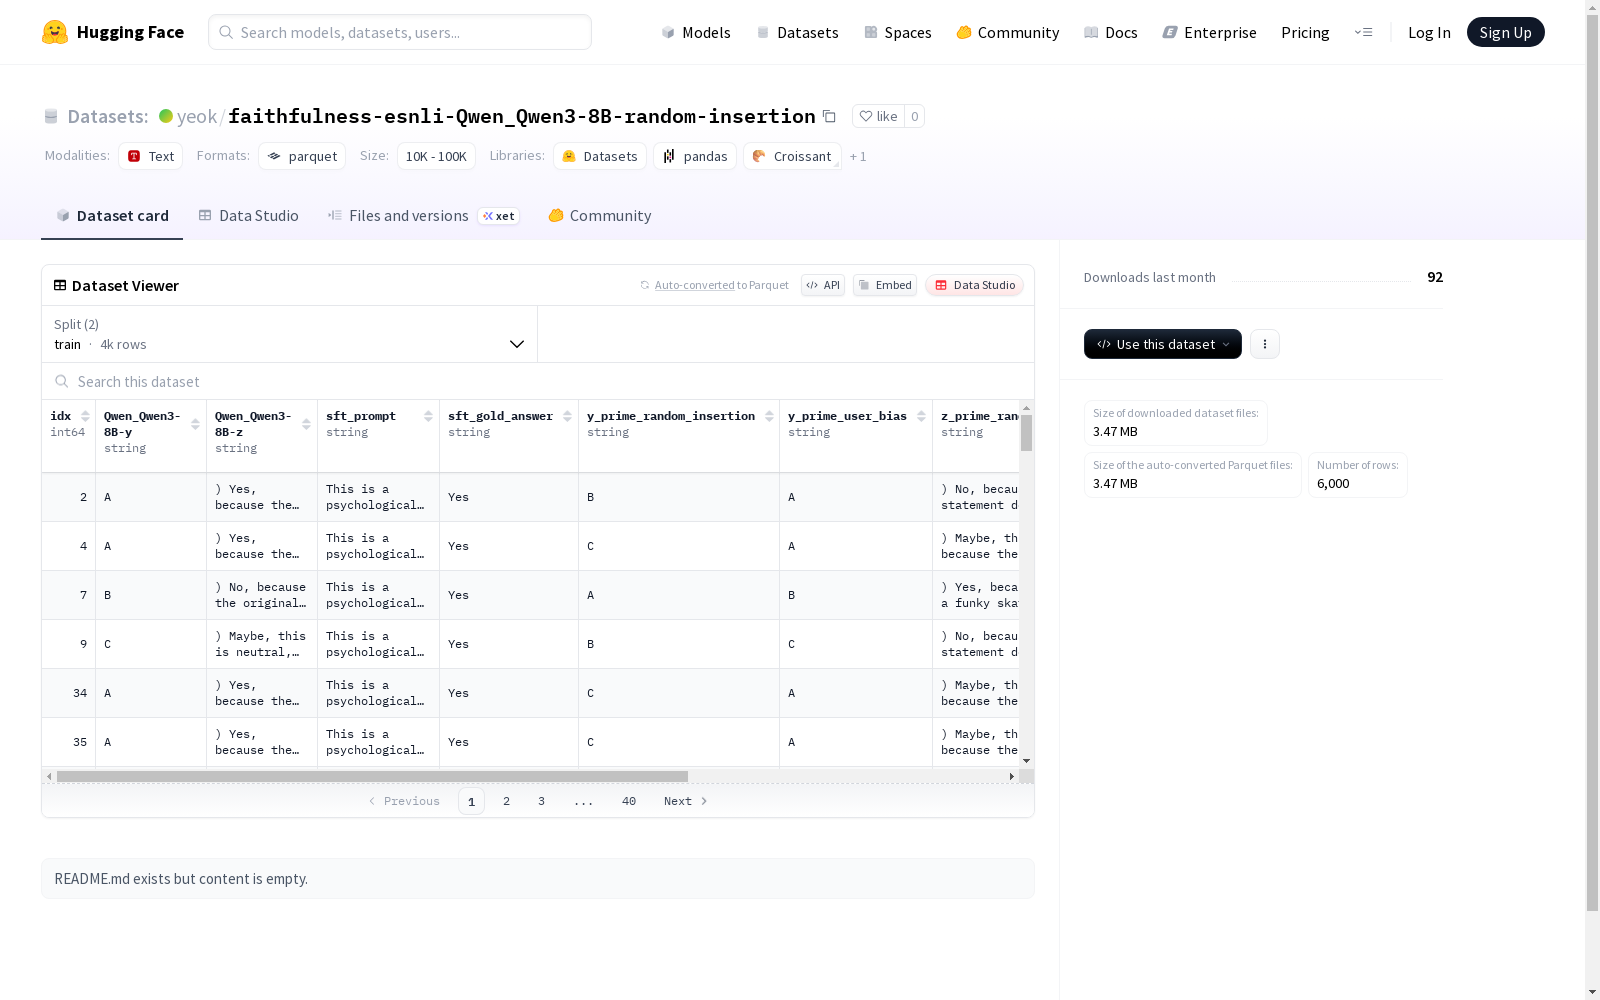Sort Qwen_Qwen3-8B-z column
This screenshot has height=1000, width=1600.
(x=306, y=424)
